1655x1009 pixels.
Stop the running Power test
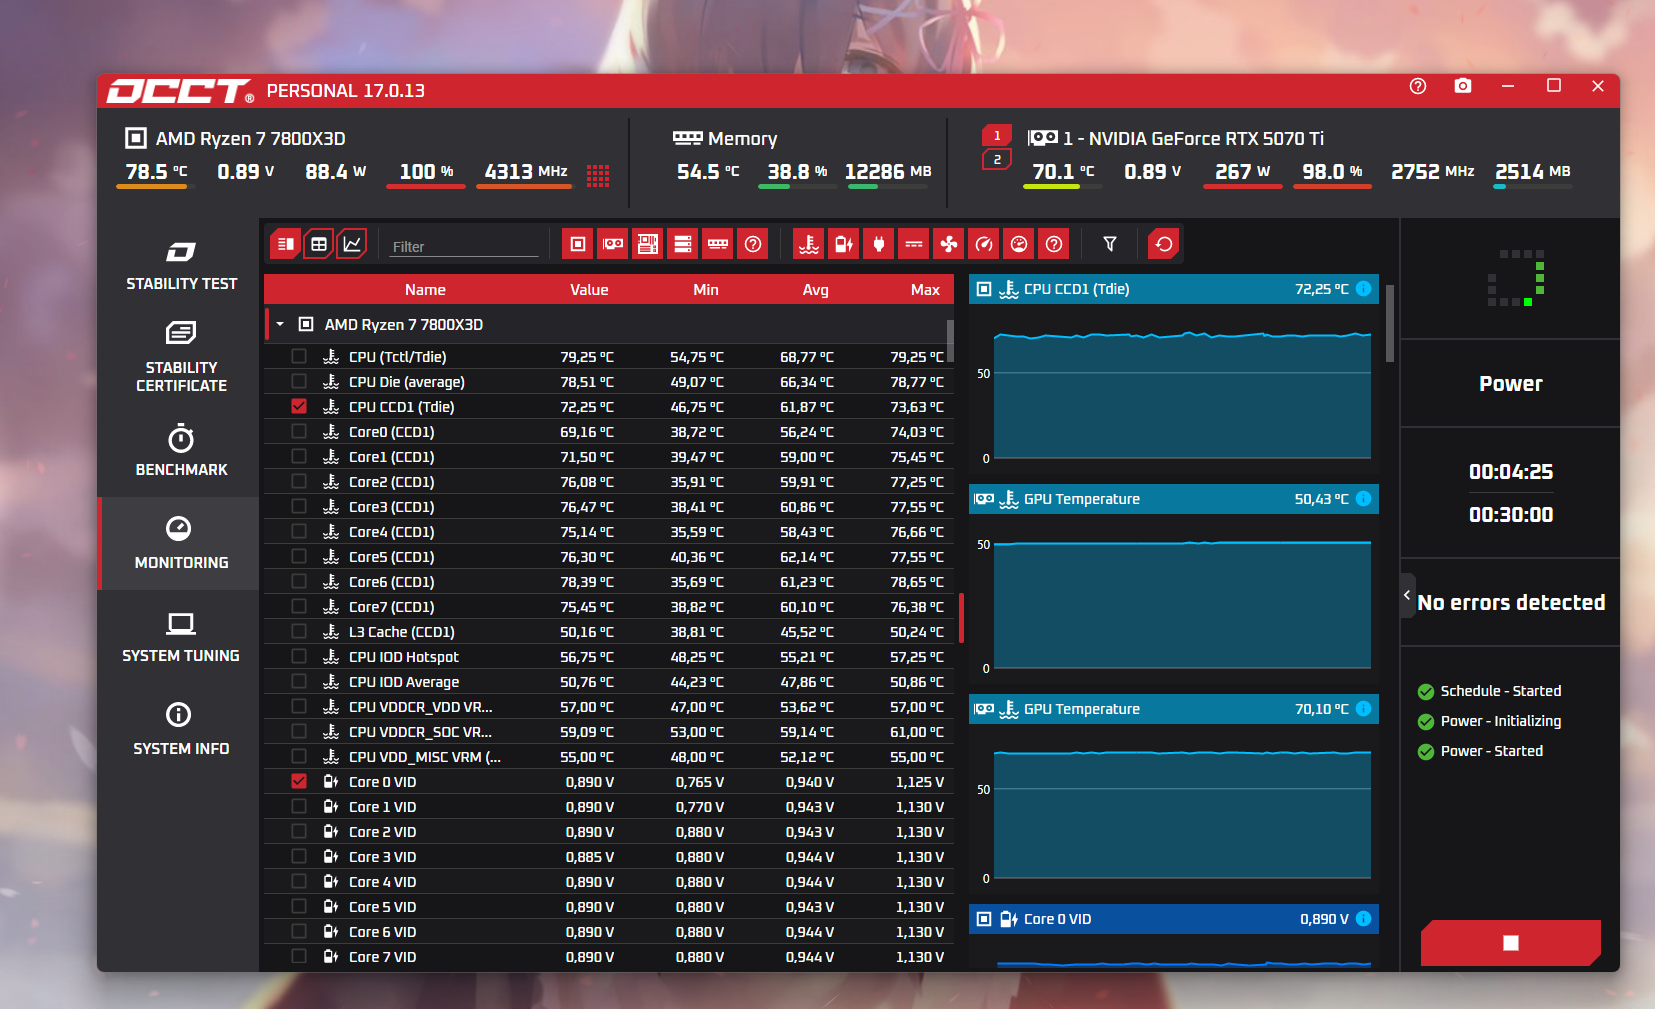click(1511, 943)
